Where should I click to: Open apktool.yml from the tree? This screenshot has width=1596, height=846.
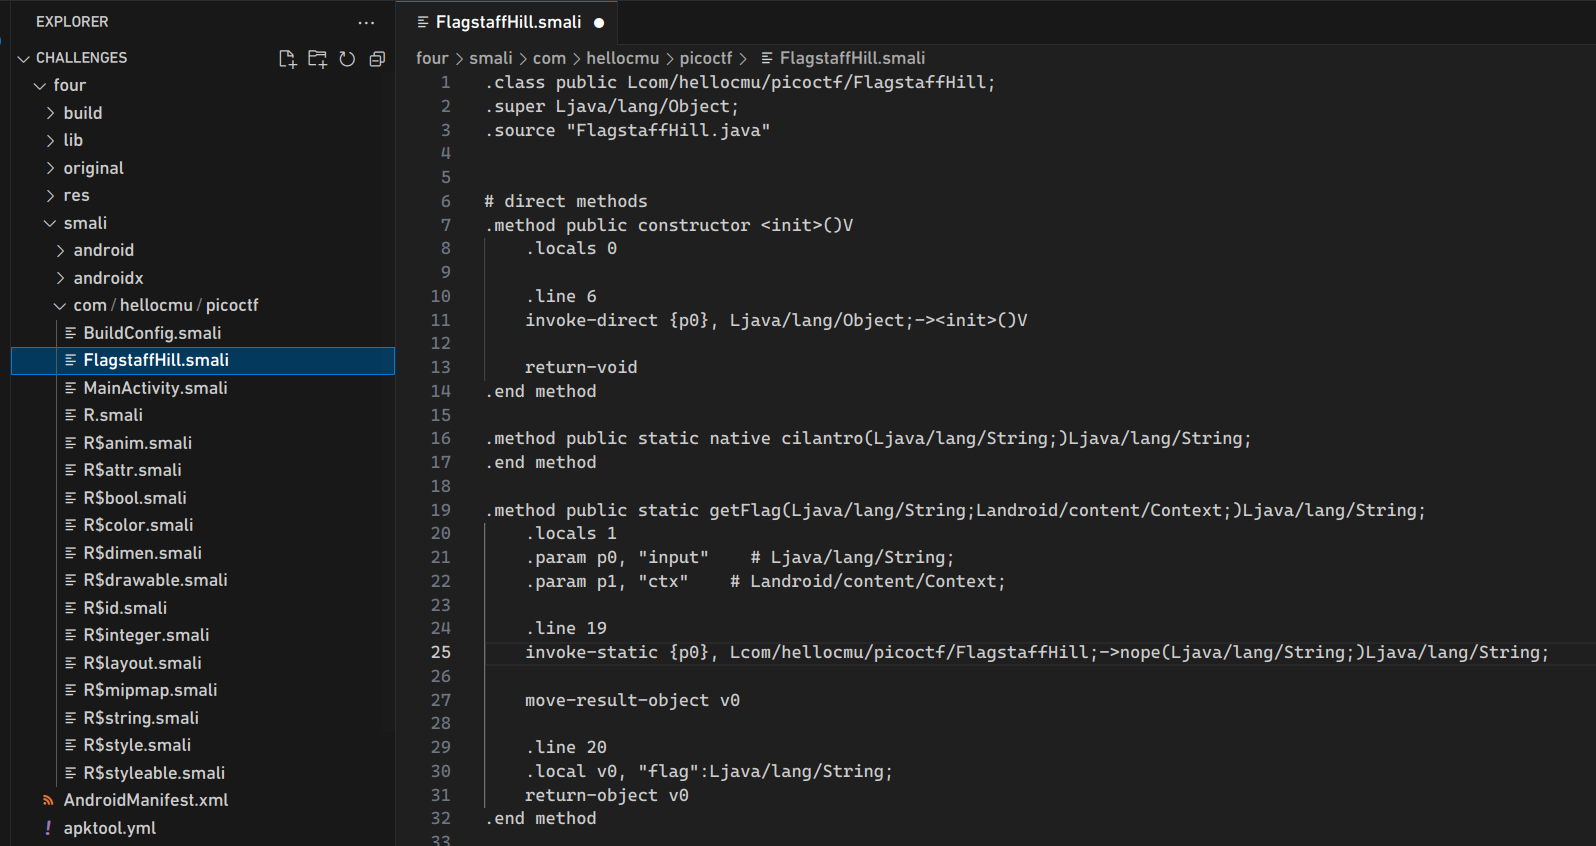(x=203, y=828)
